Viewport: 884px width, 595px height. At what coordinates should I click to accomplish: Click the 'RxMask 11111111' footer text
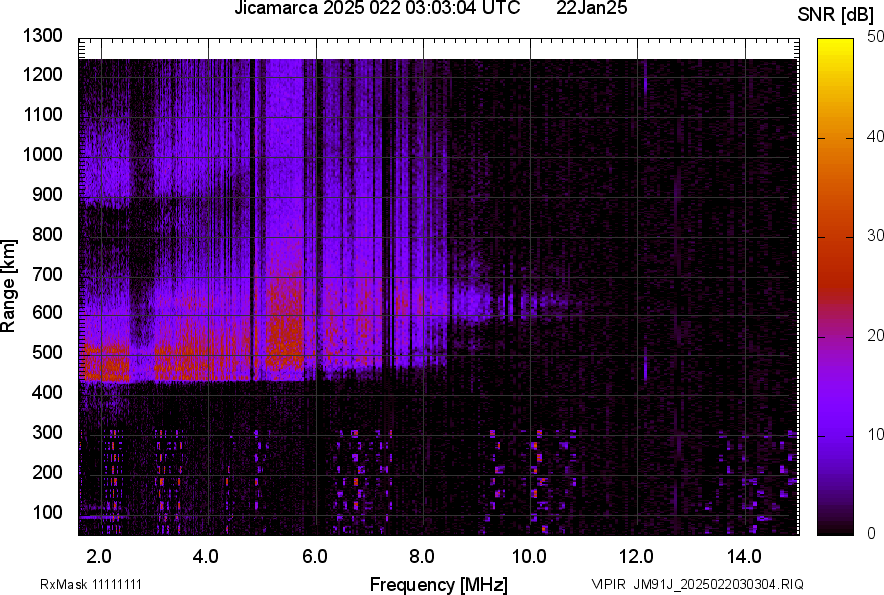[91, 584]
